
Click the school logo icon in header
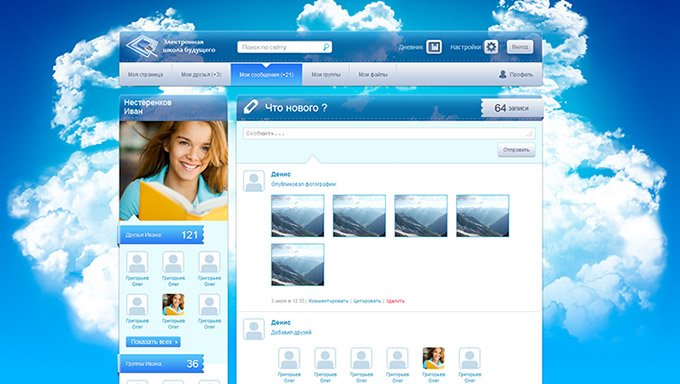(x=143, y=46)
